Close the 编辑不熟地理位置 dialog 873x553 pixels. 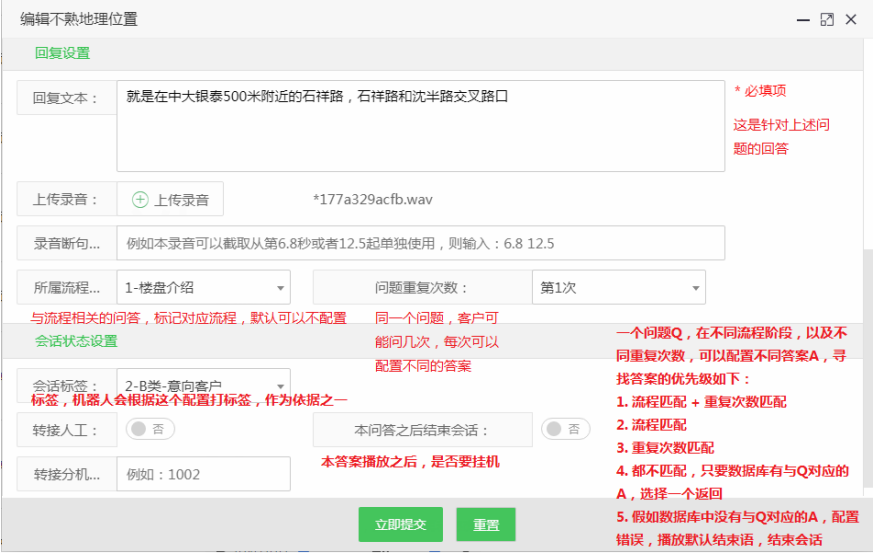[x=851, y=19]
